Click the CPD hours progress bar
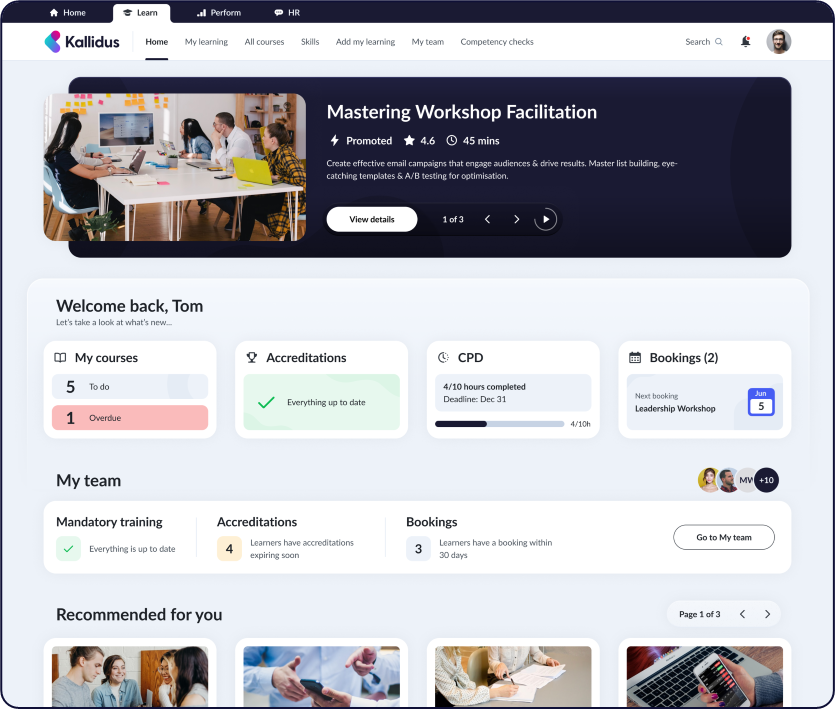 click(x=499, y=424)
